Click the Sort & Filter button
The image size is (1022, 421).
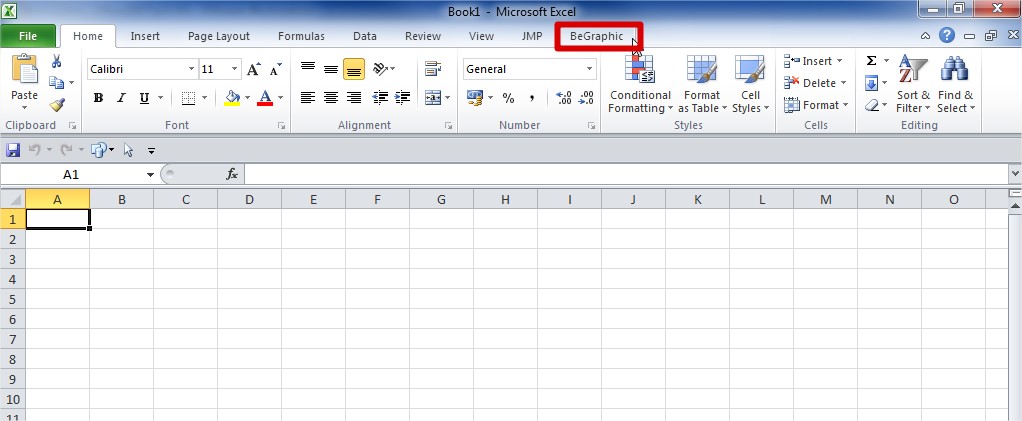pos(913,84)
